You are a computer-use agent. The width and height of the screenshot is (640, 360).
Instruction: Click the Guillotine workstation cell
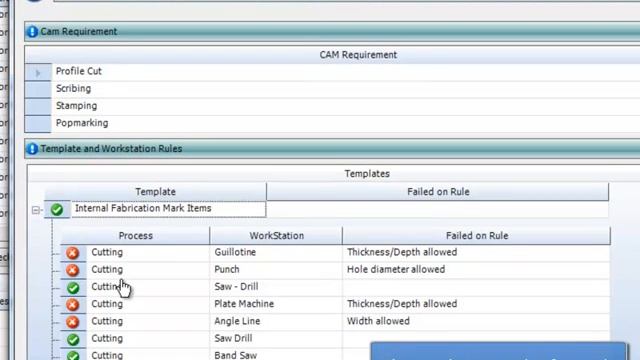(x=276, y=252)
